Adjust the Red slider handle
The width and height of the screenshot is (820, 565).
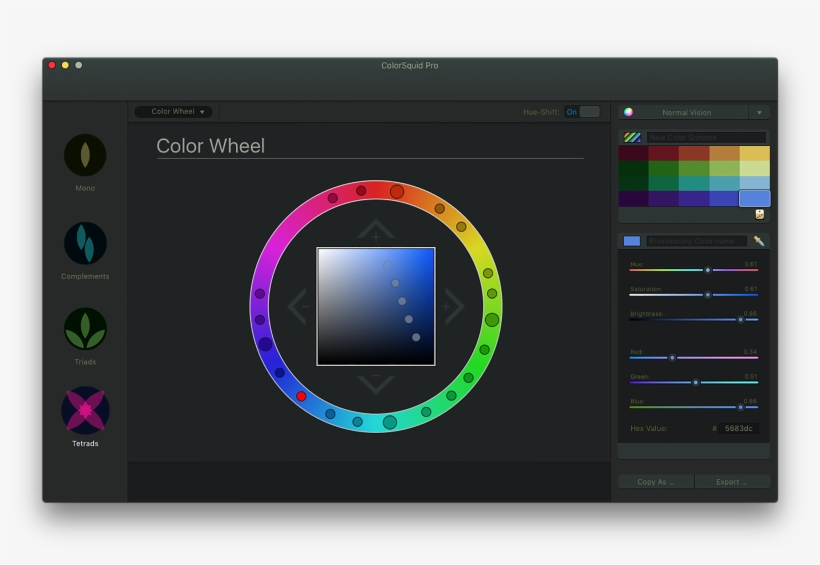coord(673,358)
